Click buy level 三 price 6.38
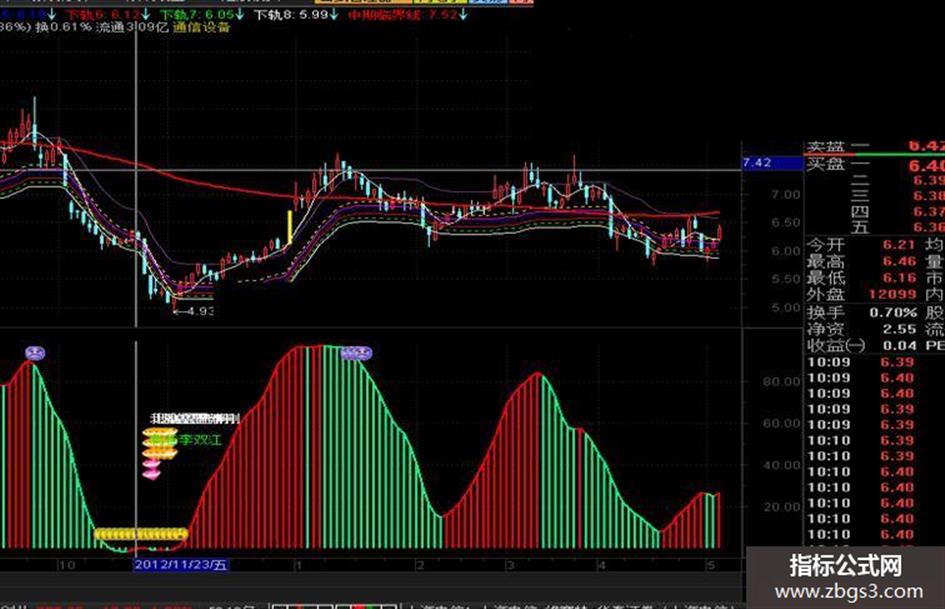Screen dimensions: 945x609 929,196
